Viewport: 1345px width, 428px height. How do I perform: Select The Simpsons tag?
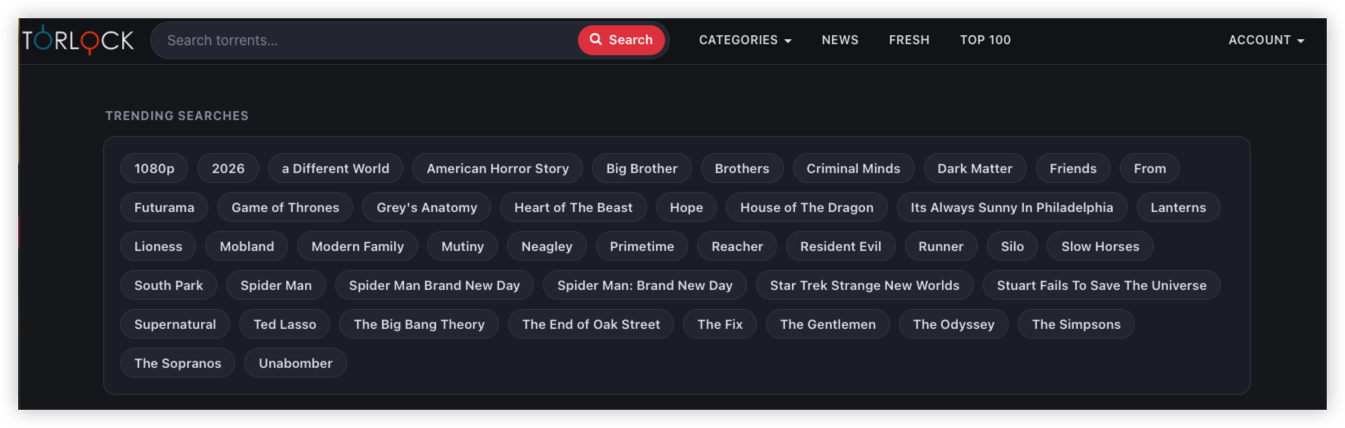click(x=1076, y=324)
